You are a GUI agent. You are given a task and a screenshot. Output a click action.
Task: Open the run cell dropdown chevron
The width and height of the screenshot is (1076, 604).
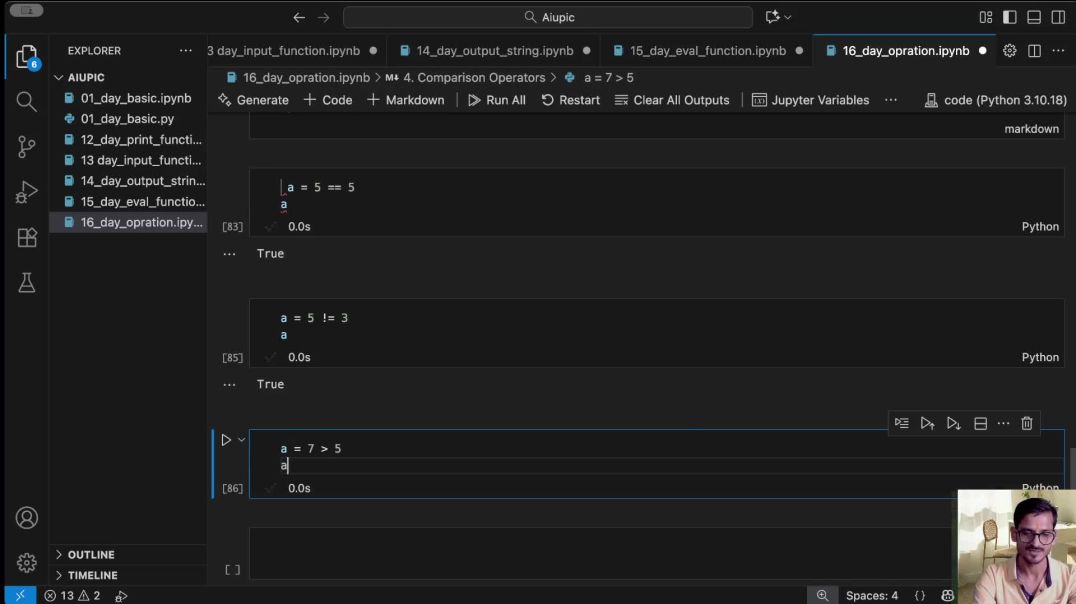pos(241,440)
